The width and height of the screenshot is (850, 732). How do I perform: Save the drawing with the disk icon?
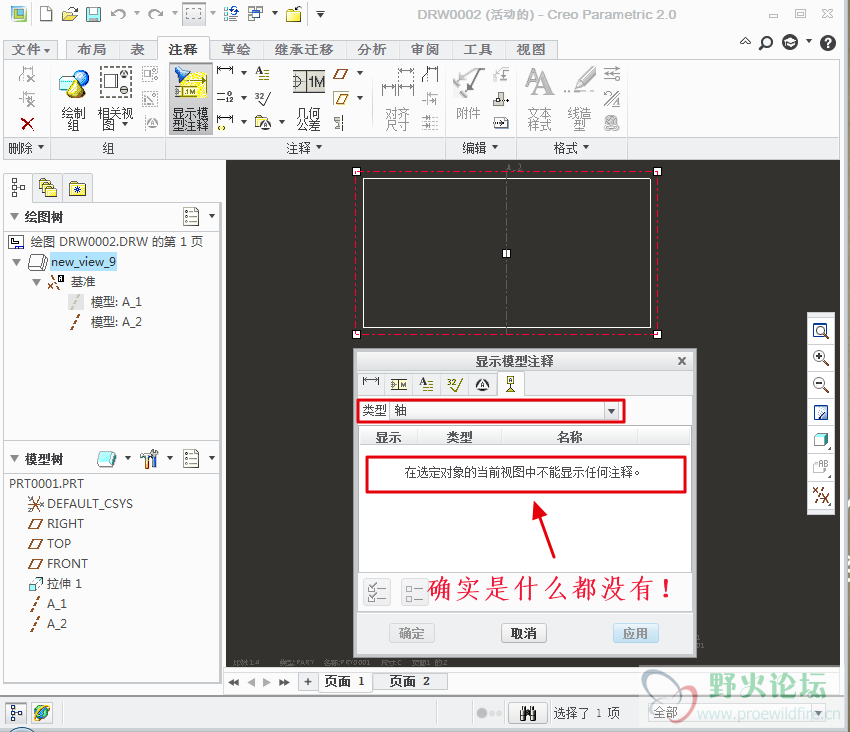[x=93, y=14]
